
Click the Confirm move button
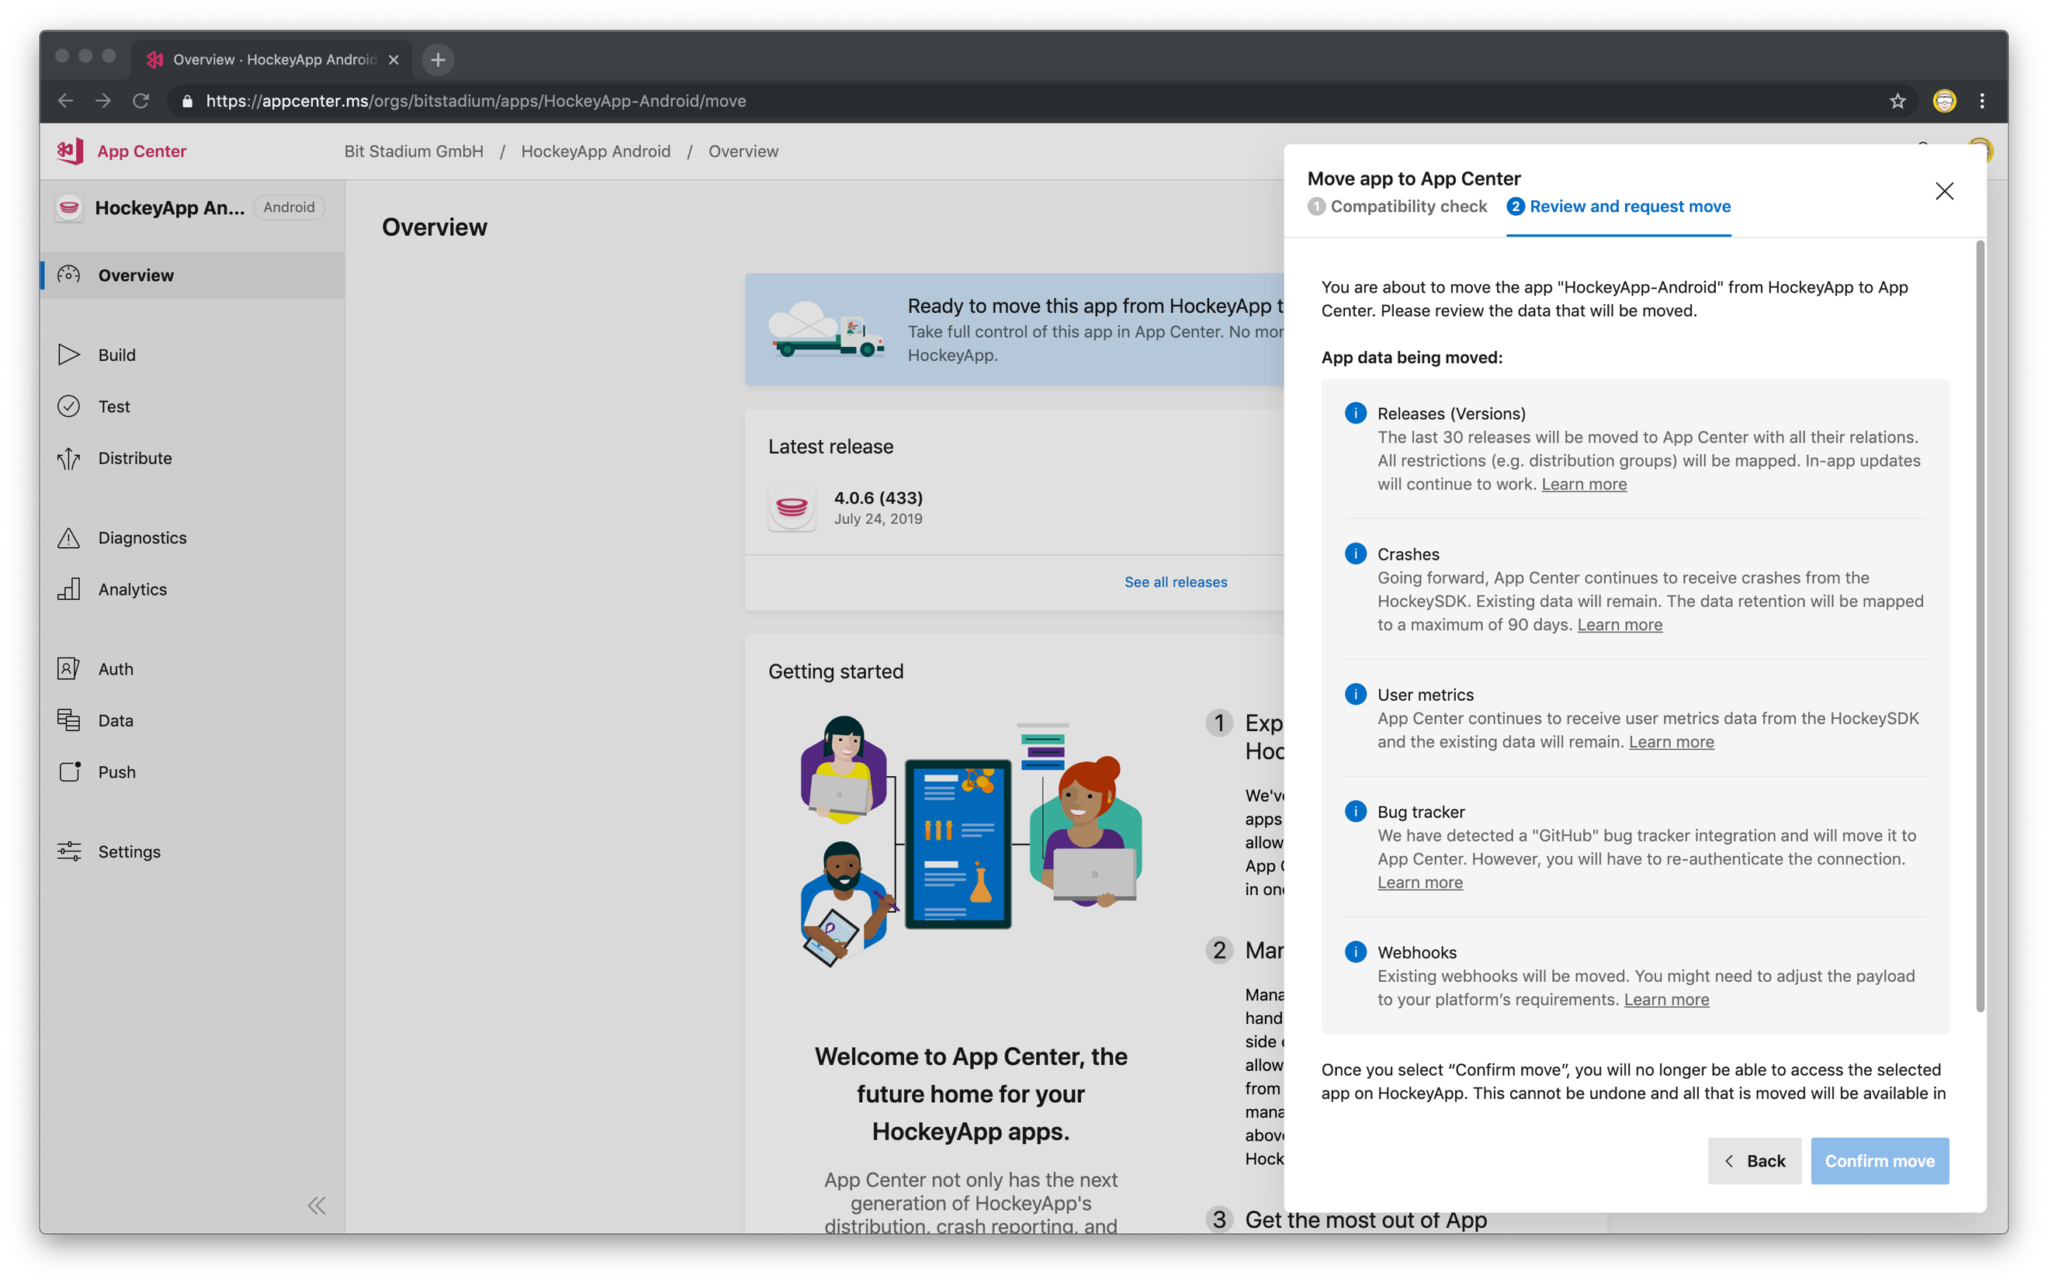(1880, 1160)
